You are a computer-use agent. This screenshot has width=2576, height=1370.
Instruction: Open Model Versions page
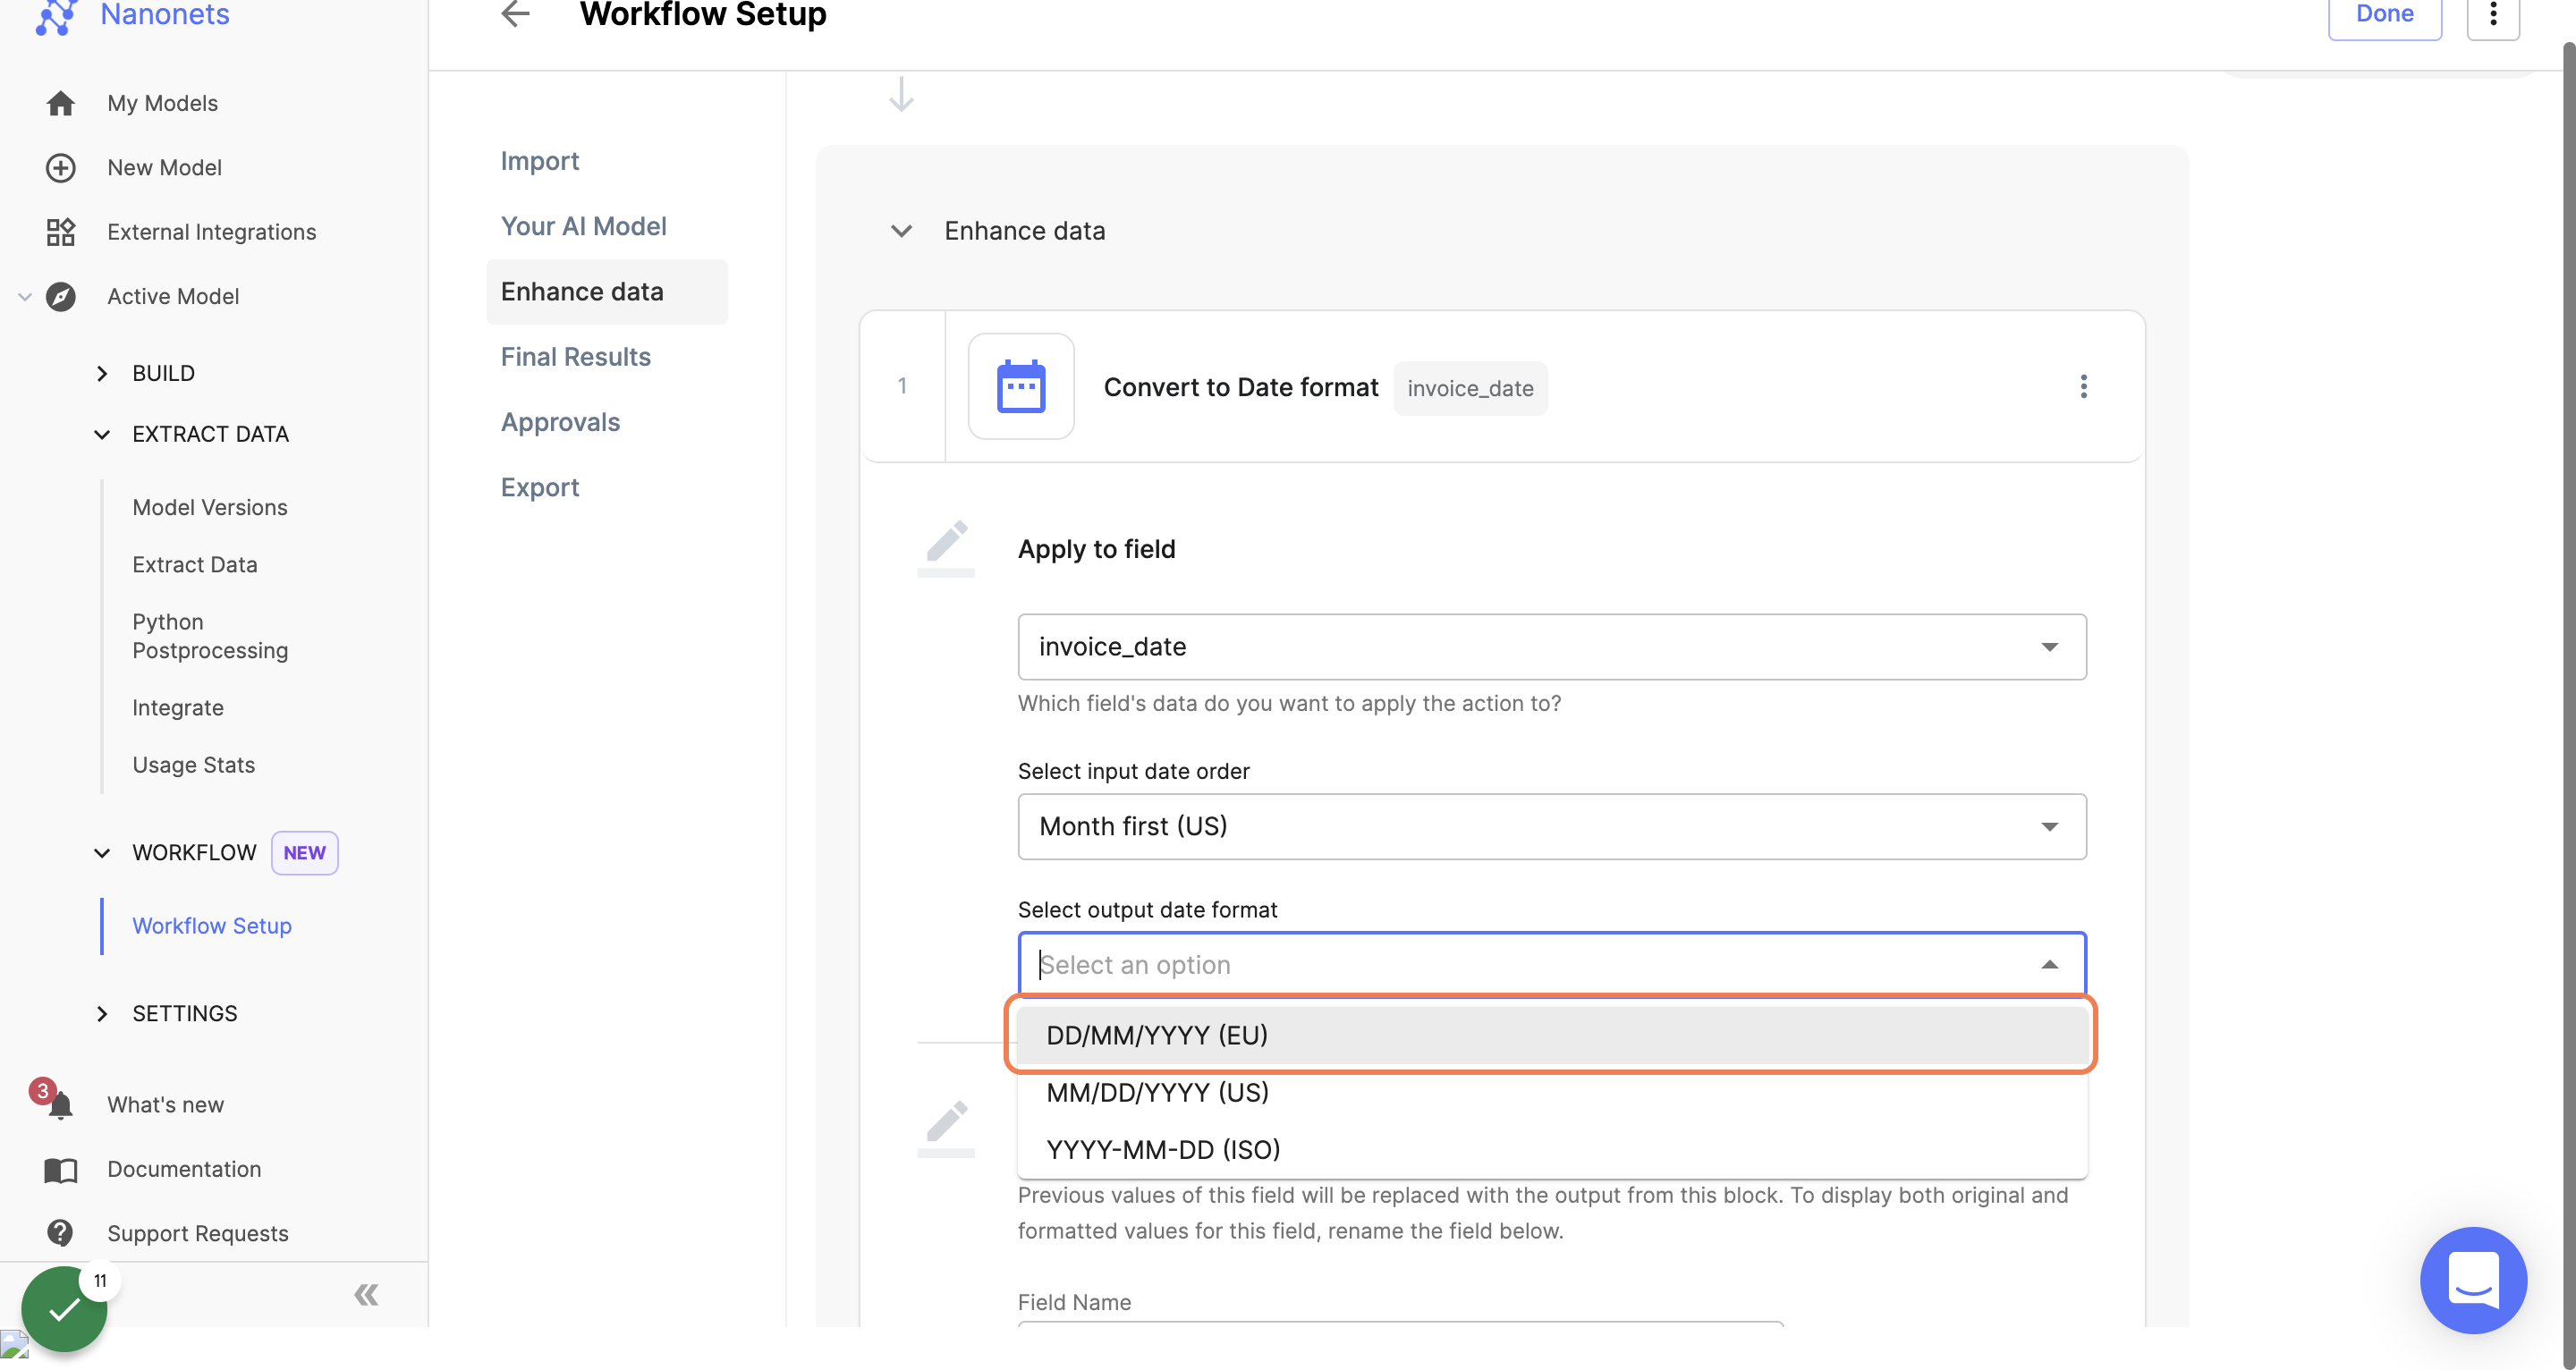point(210,508)
